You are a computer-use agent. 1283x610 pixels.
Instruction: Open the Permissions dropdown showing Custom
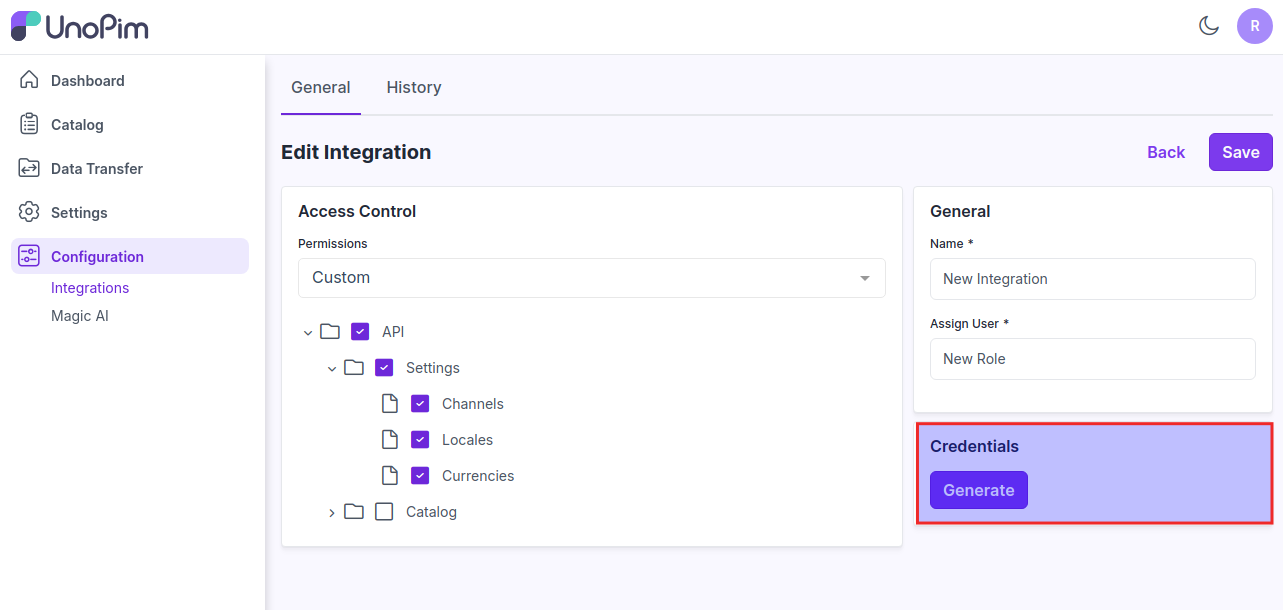(591, 278)
